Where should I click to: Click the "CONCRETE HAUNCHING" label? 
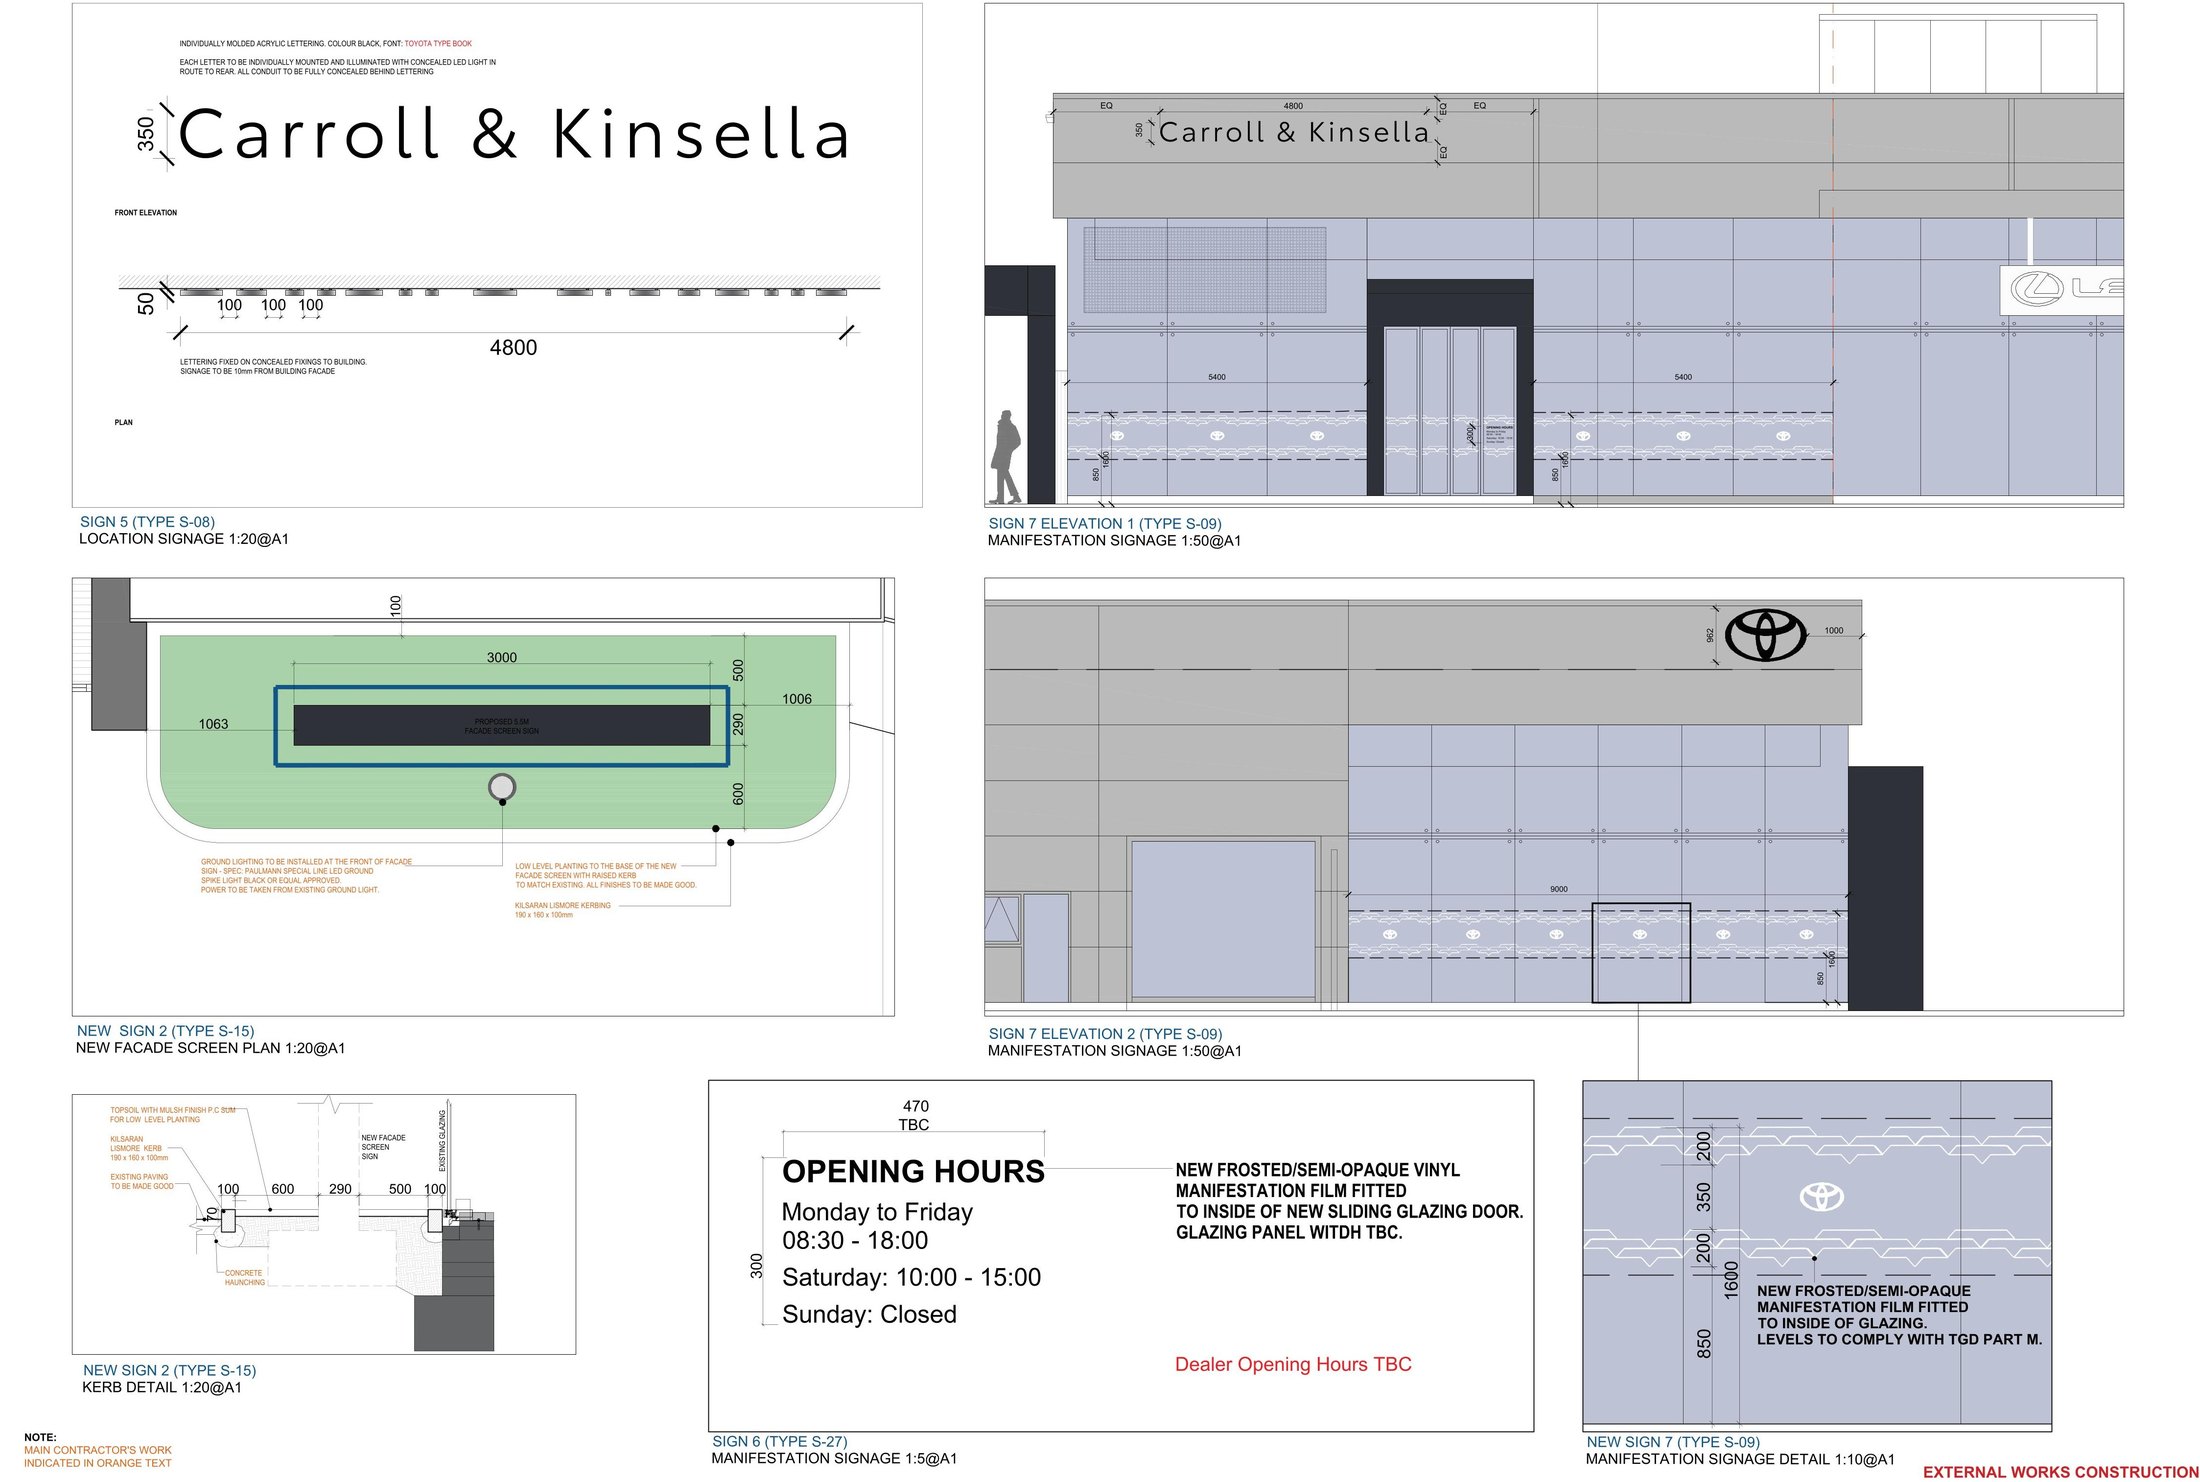(x=245, y=1279)
